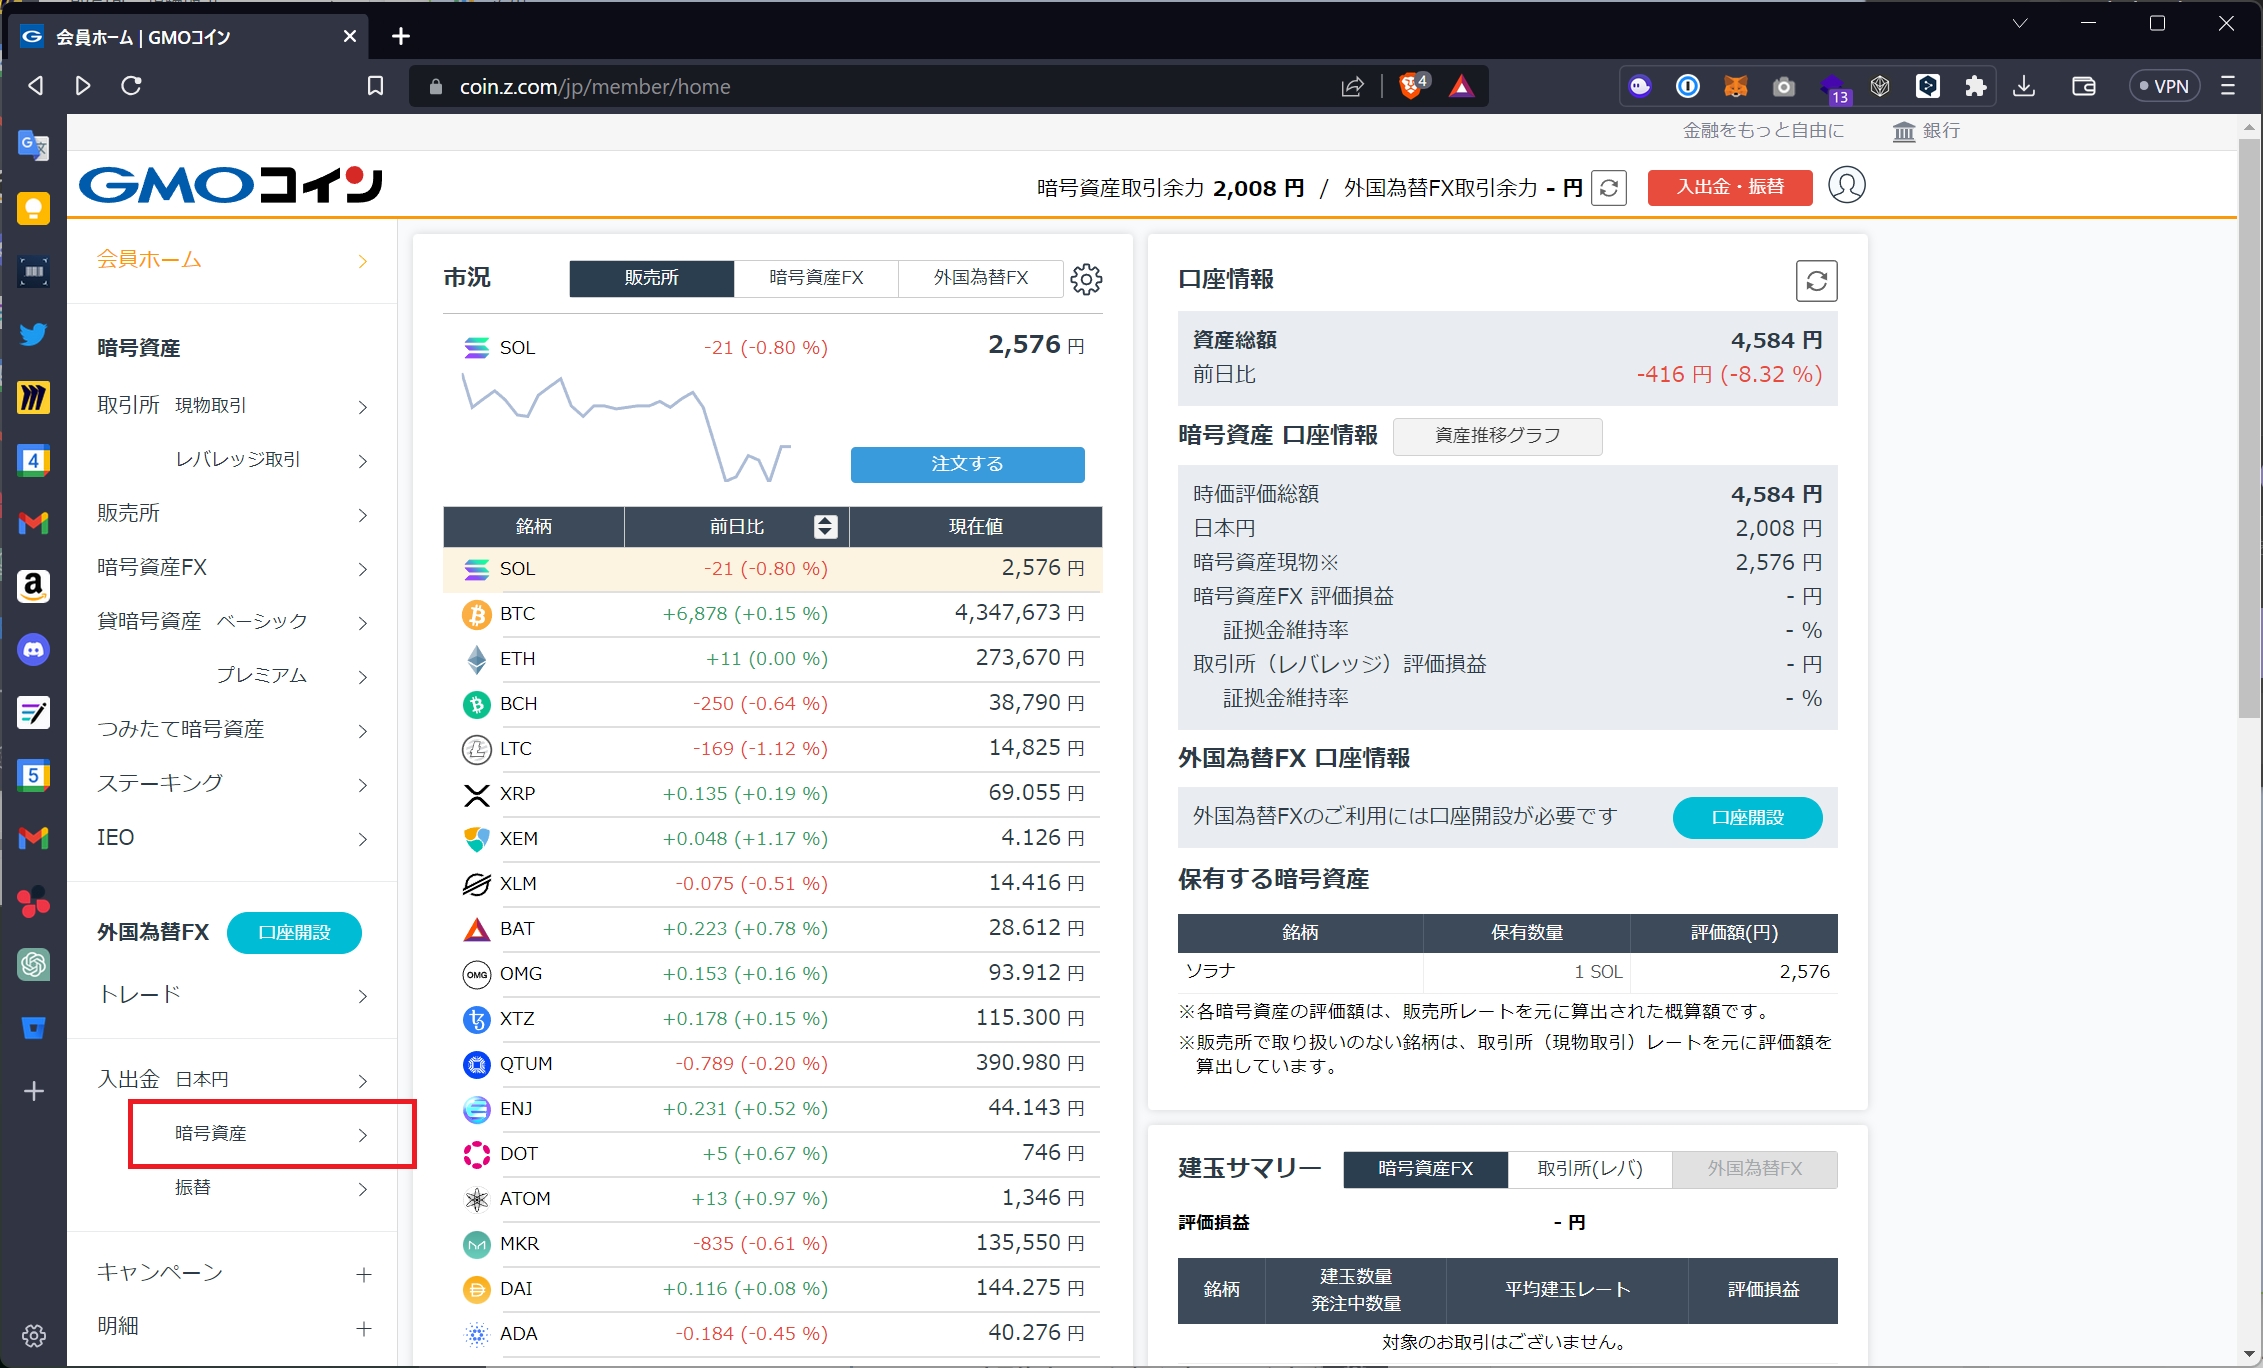Image resolution: width=2263 pixels, height=1368 pixels.
Task: Open Discord from the browser sidebar
Action: (33, 650)
